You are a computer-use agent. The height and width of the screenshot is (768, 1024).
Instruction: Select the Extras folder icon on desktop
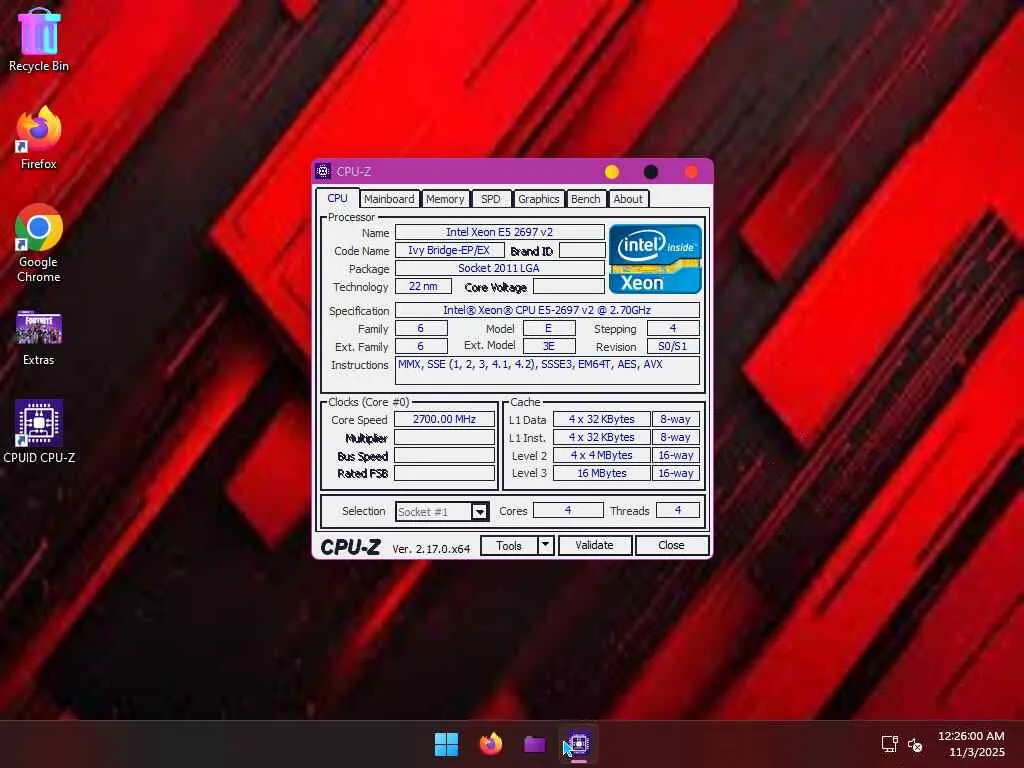pos(39,338)
